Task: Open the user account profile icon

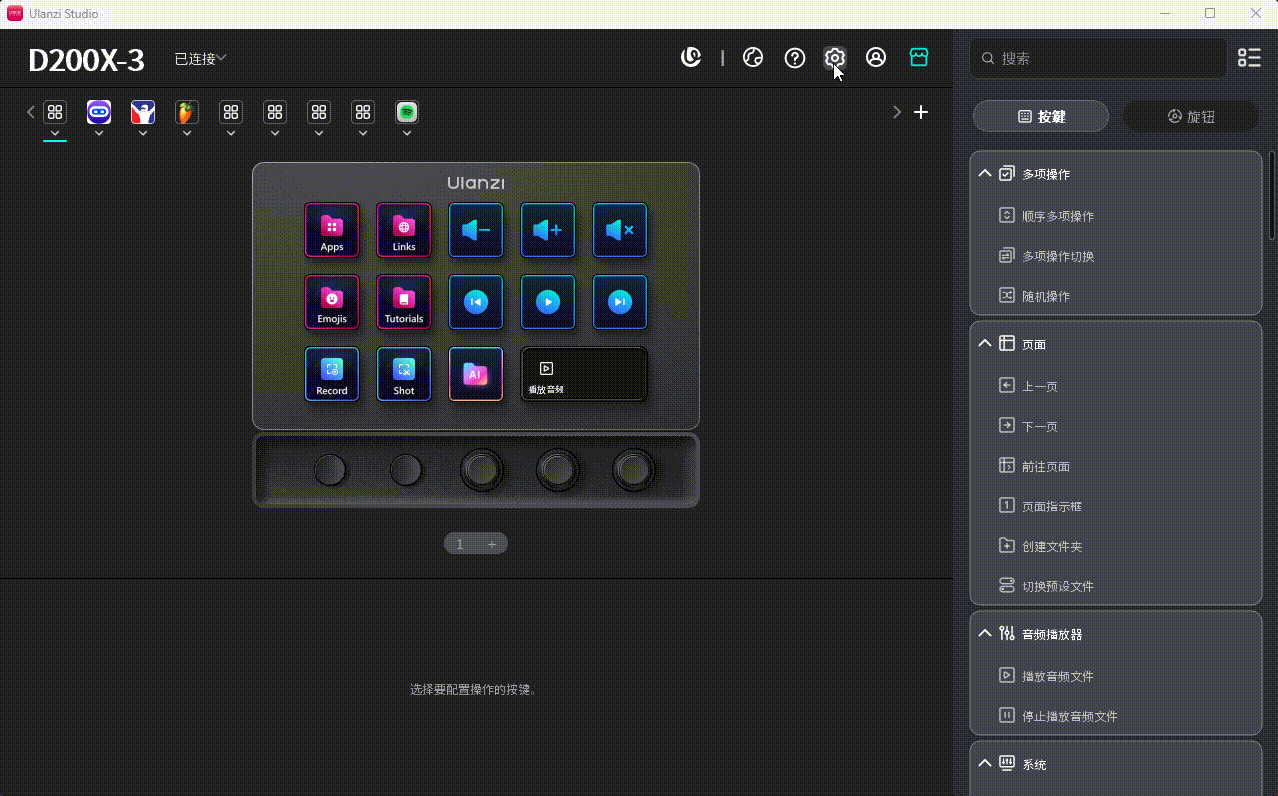Action: (x=876, y=58)
